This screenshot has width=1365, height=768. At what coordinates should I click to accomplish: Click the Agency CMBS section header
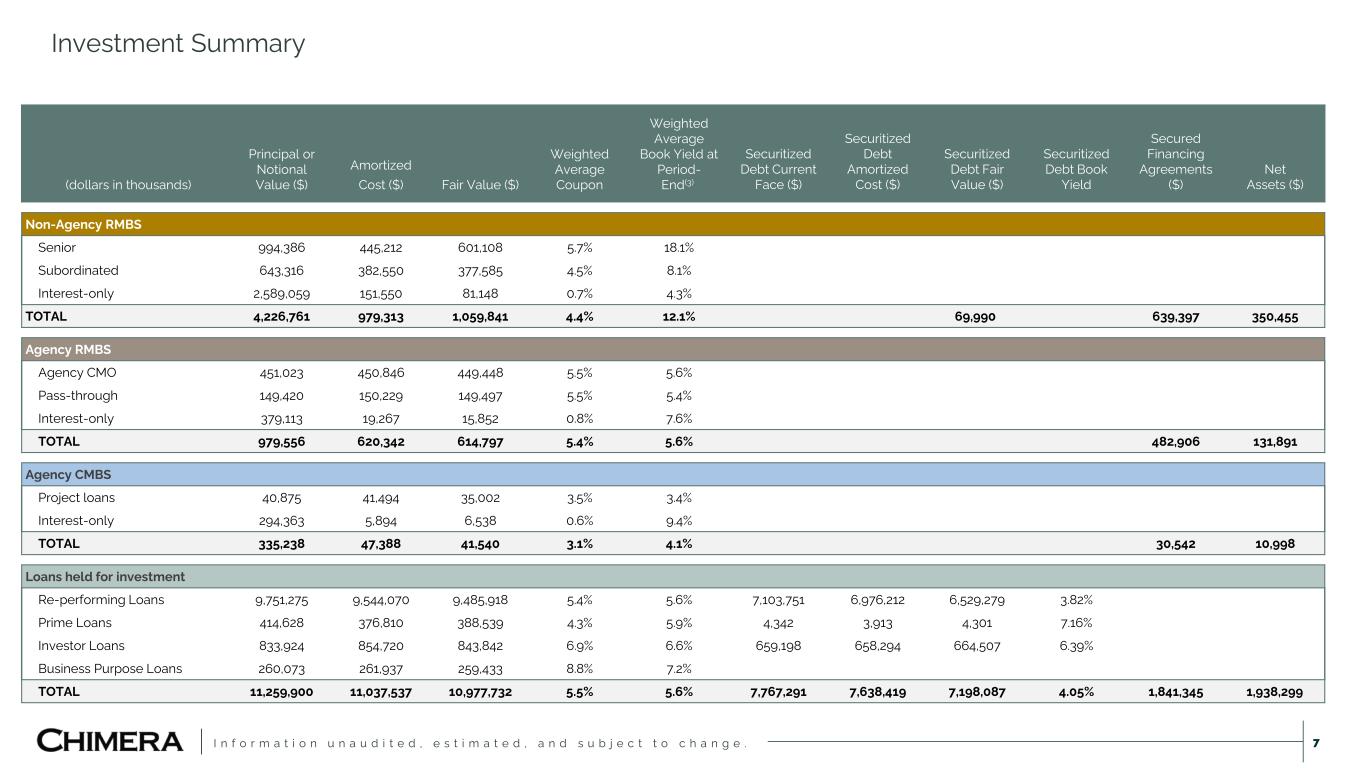pyautogui.click(x=69, y=475)
